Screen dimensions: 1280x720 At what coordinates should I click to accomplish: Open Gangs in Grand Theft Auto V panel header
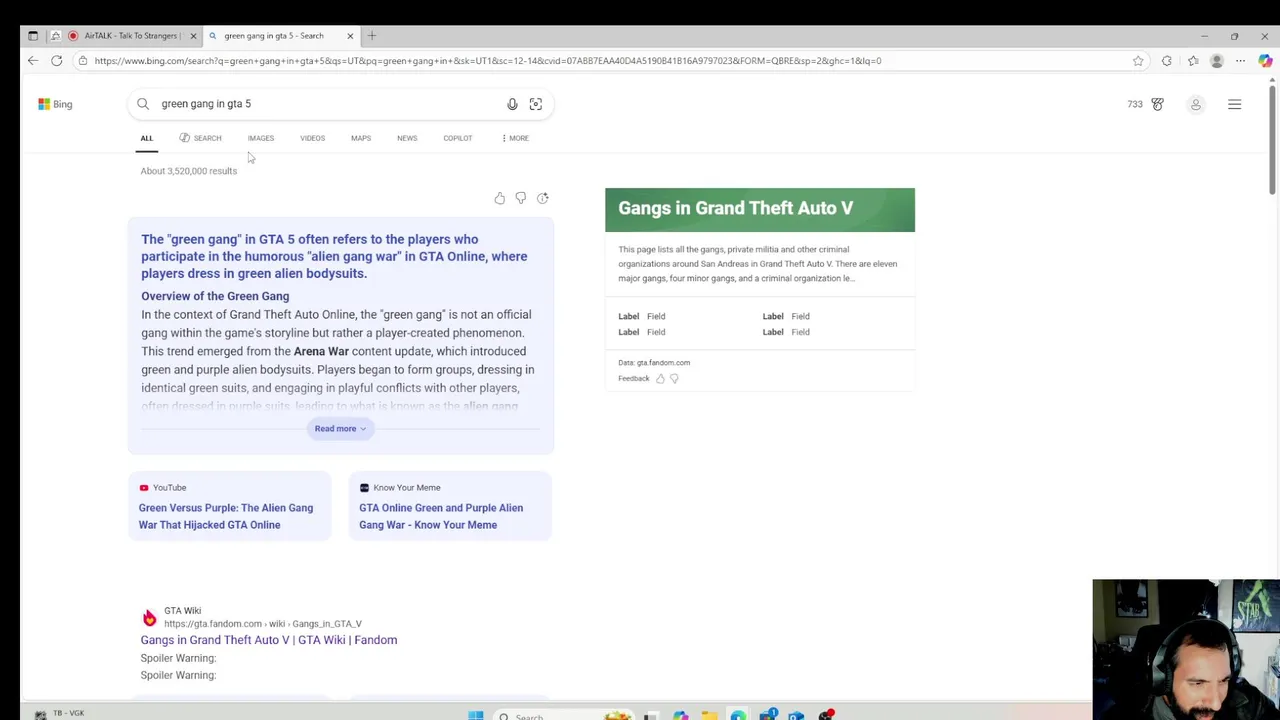760,210
